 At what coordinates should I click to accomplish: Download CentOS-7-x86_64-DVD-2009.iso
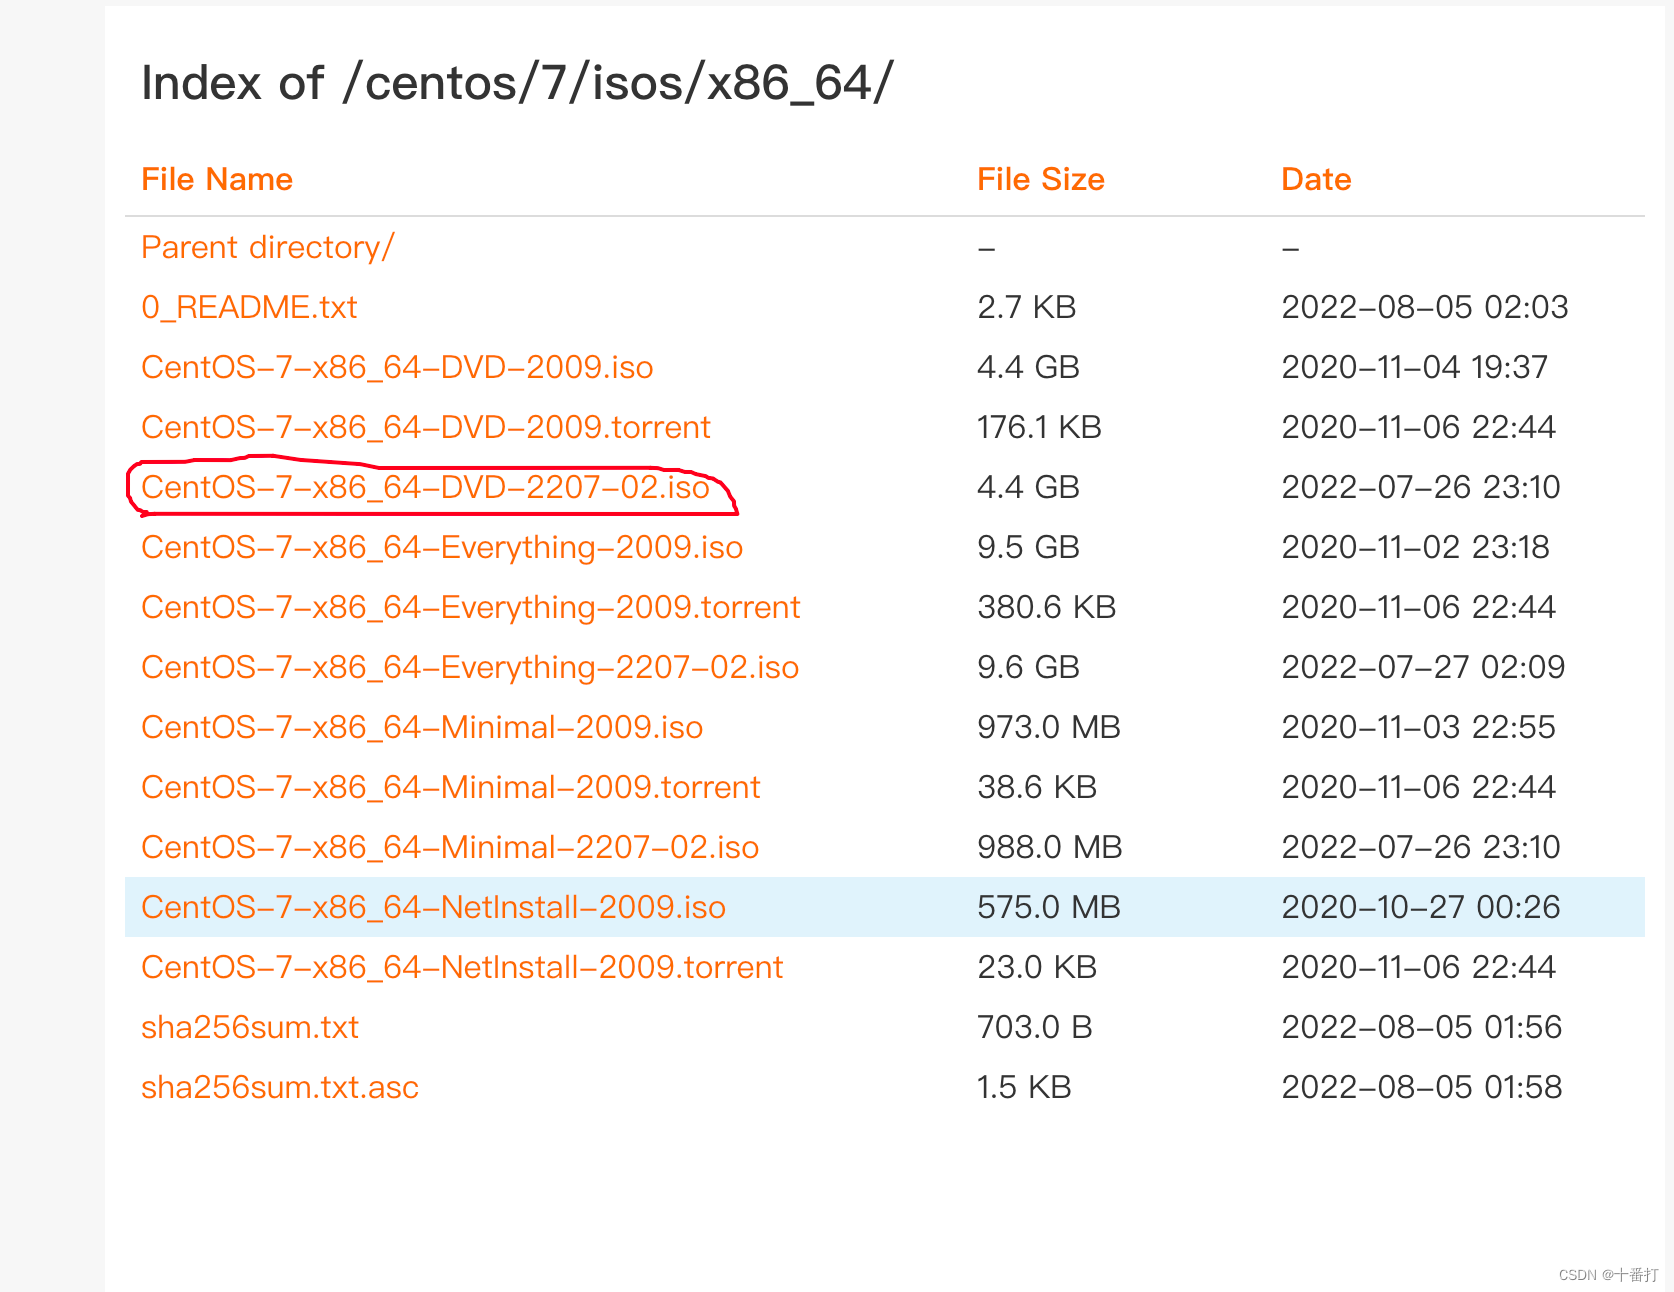coord(397,367)
